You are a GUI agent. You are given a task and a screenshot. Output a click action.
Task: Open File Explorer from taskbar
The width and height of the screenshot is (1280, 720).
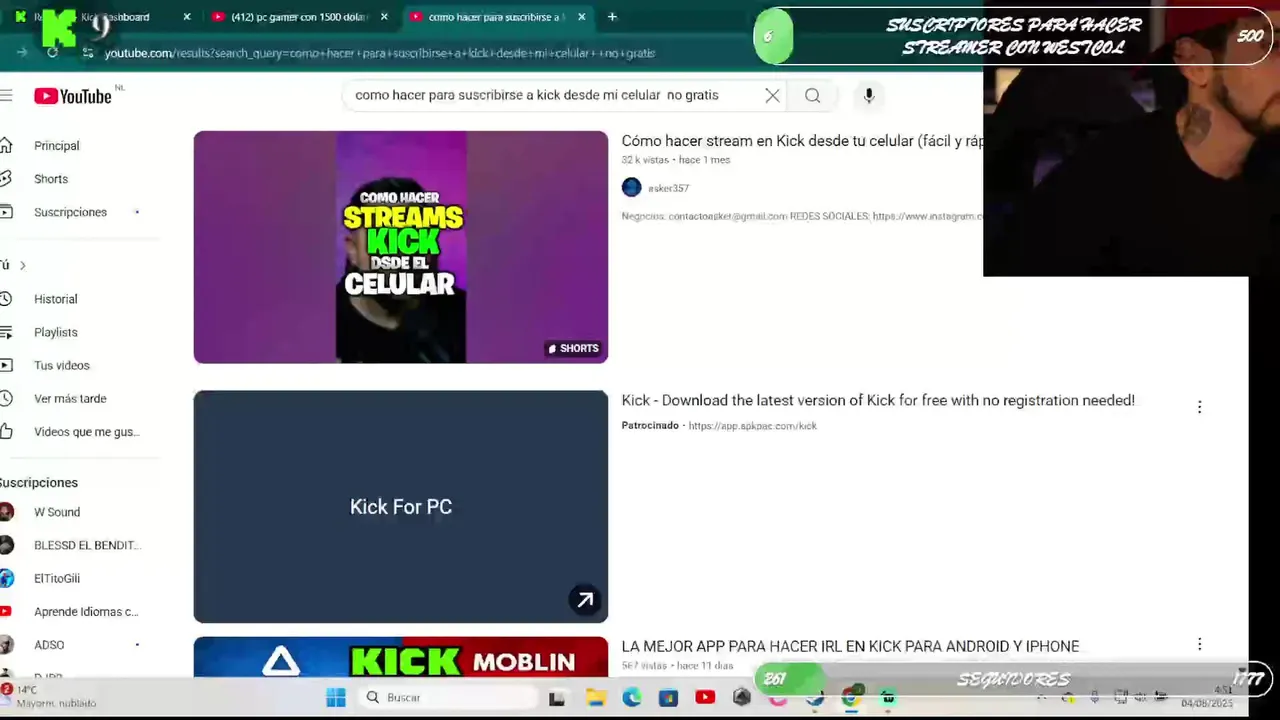pos(595,697)
